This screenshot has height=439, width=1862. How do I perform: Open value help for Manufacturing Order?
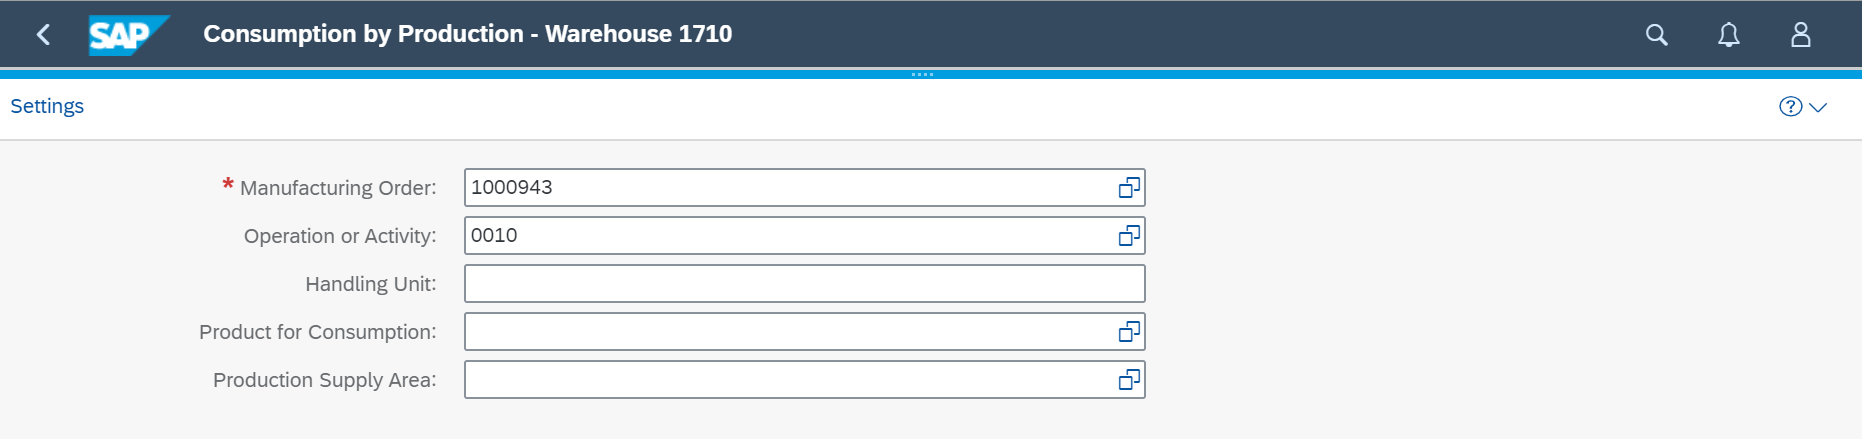1129,188
